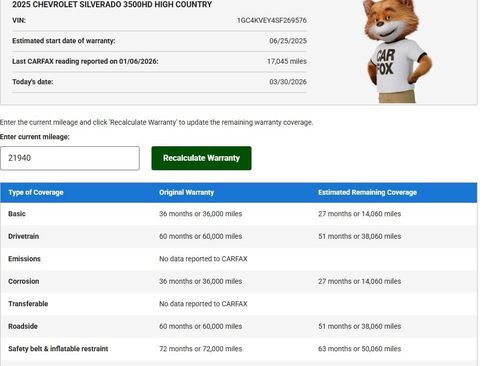Click Corrosion original 36 months or 36,000 miles
This screenshot has height=366, width=488.
click(200, 281)
